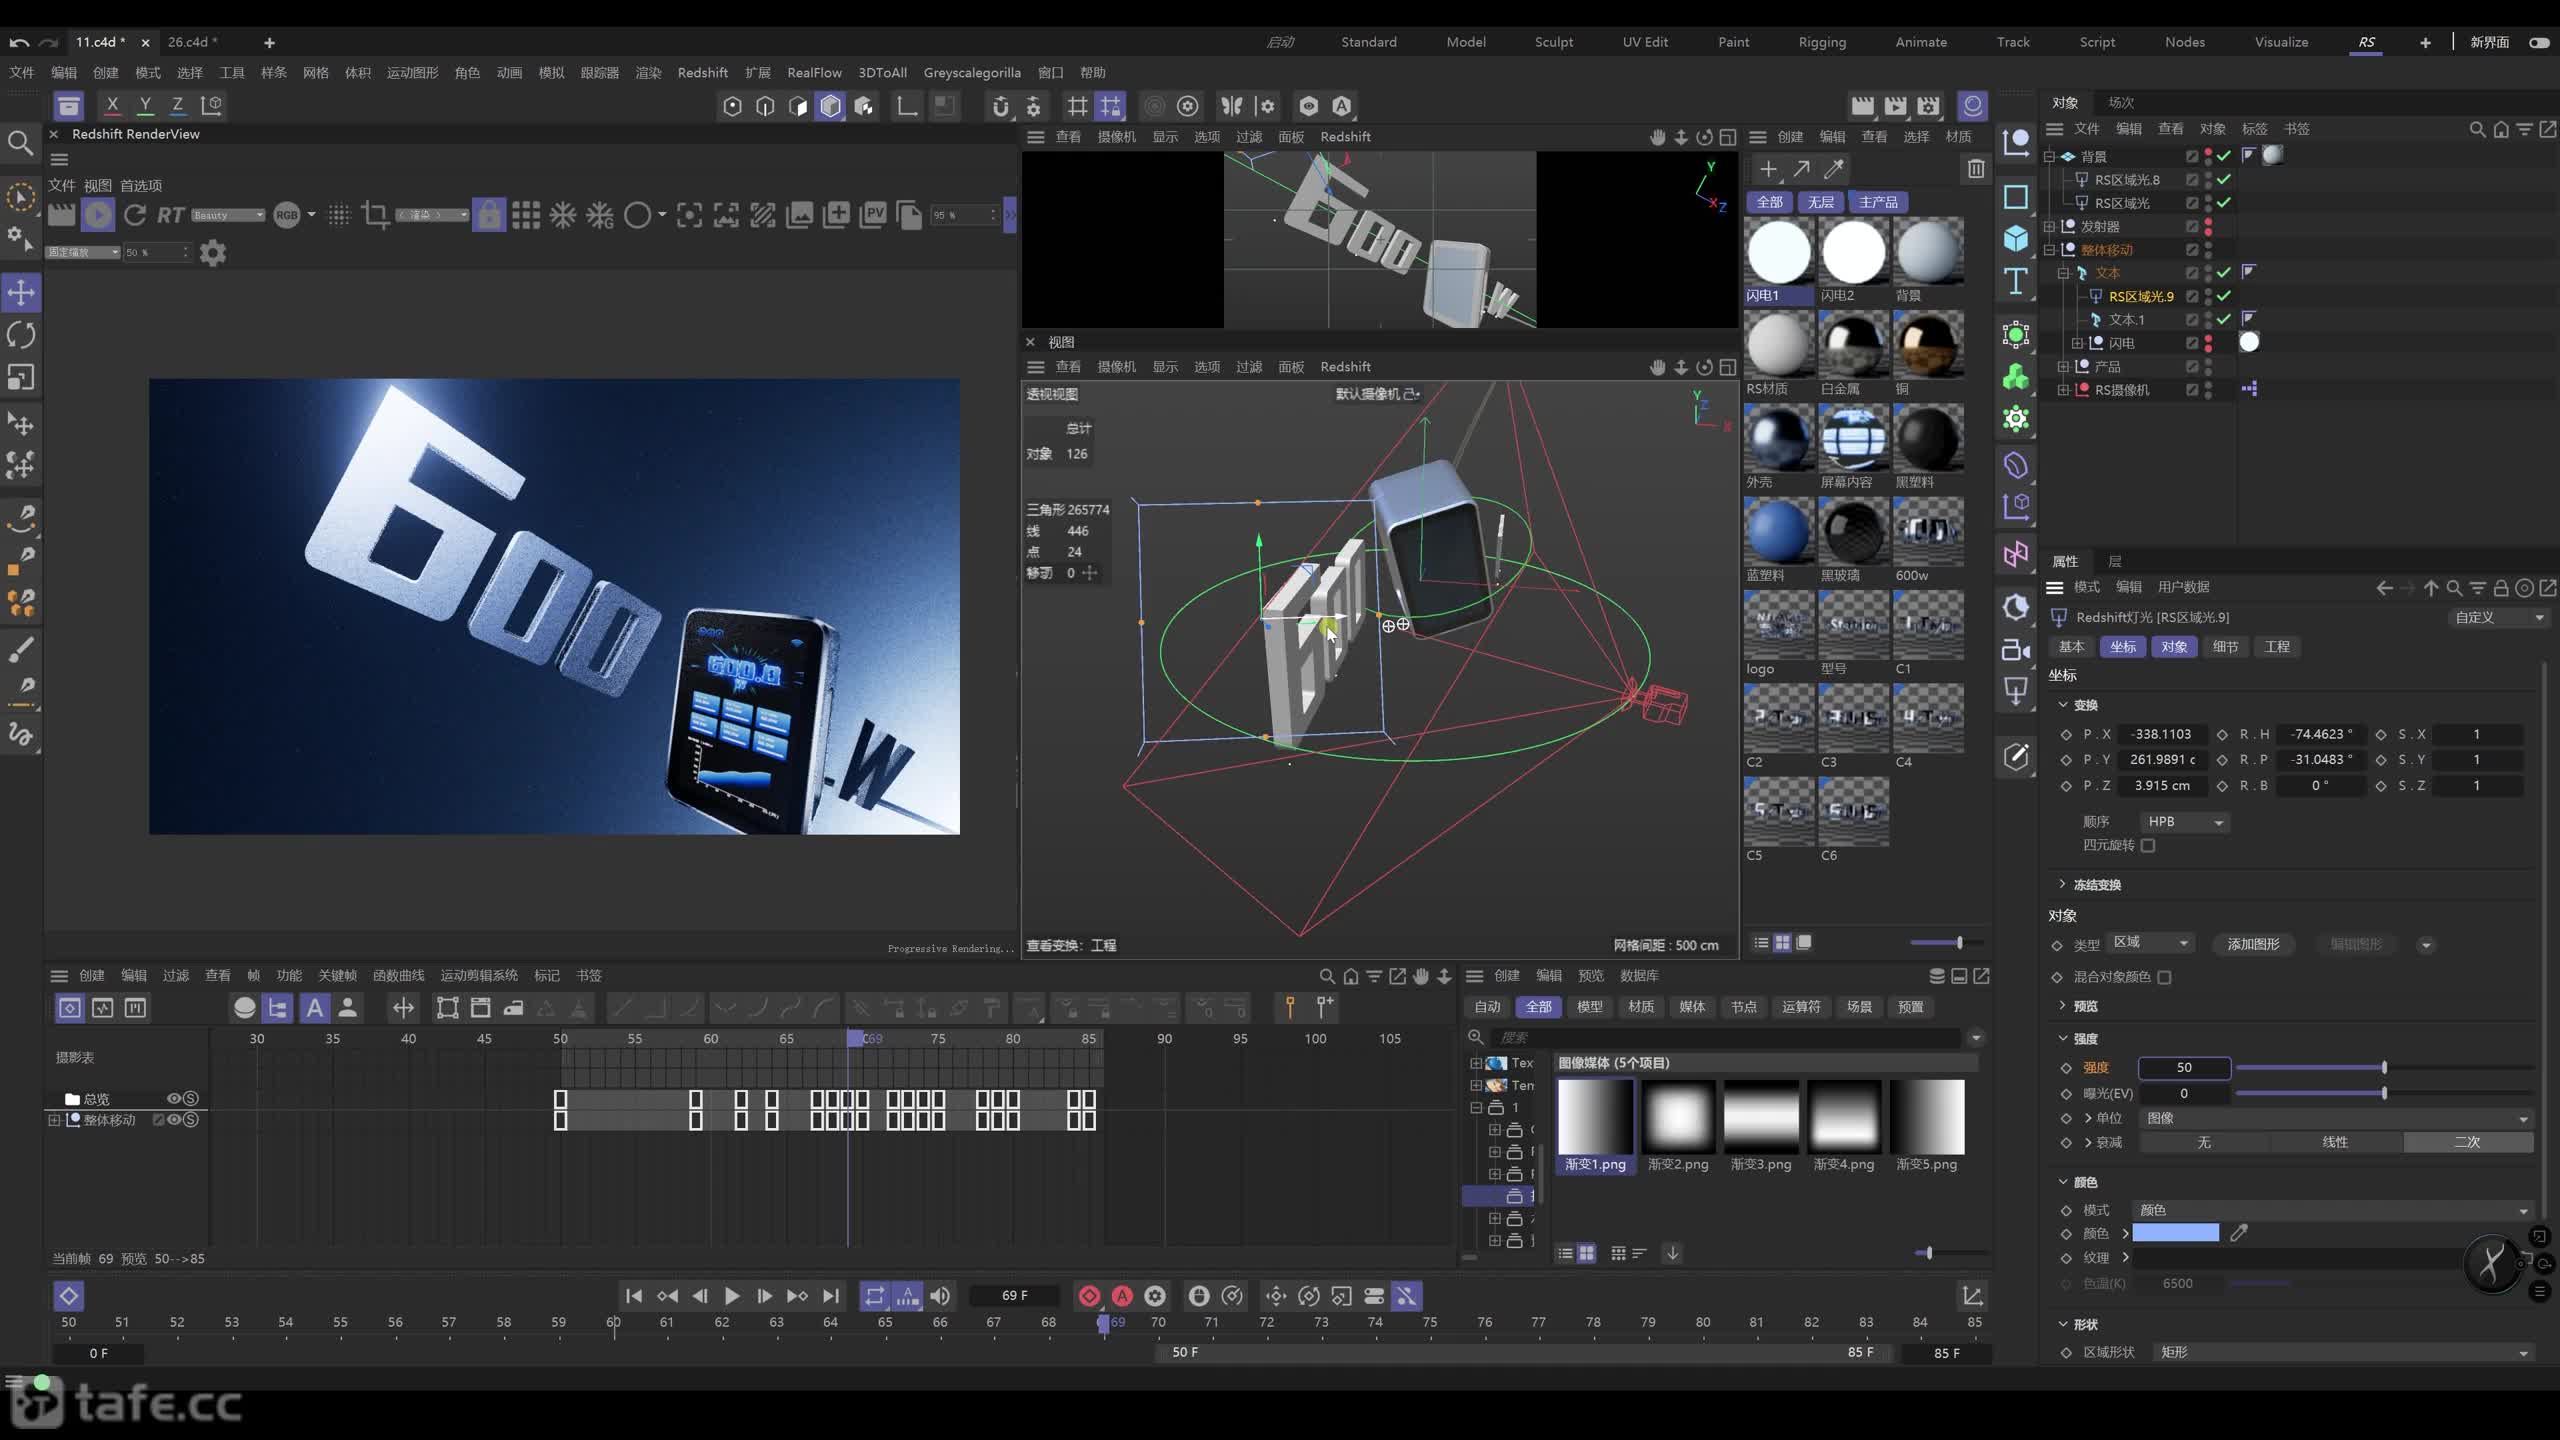Open the rotation 顺序 HPB dropdown

point(2184,822)
